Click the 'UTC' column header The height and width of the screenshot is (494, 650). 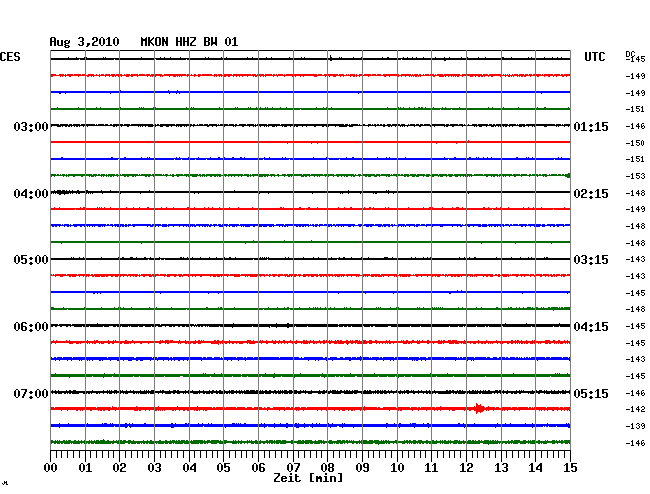tap(594, 57)
